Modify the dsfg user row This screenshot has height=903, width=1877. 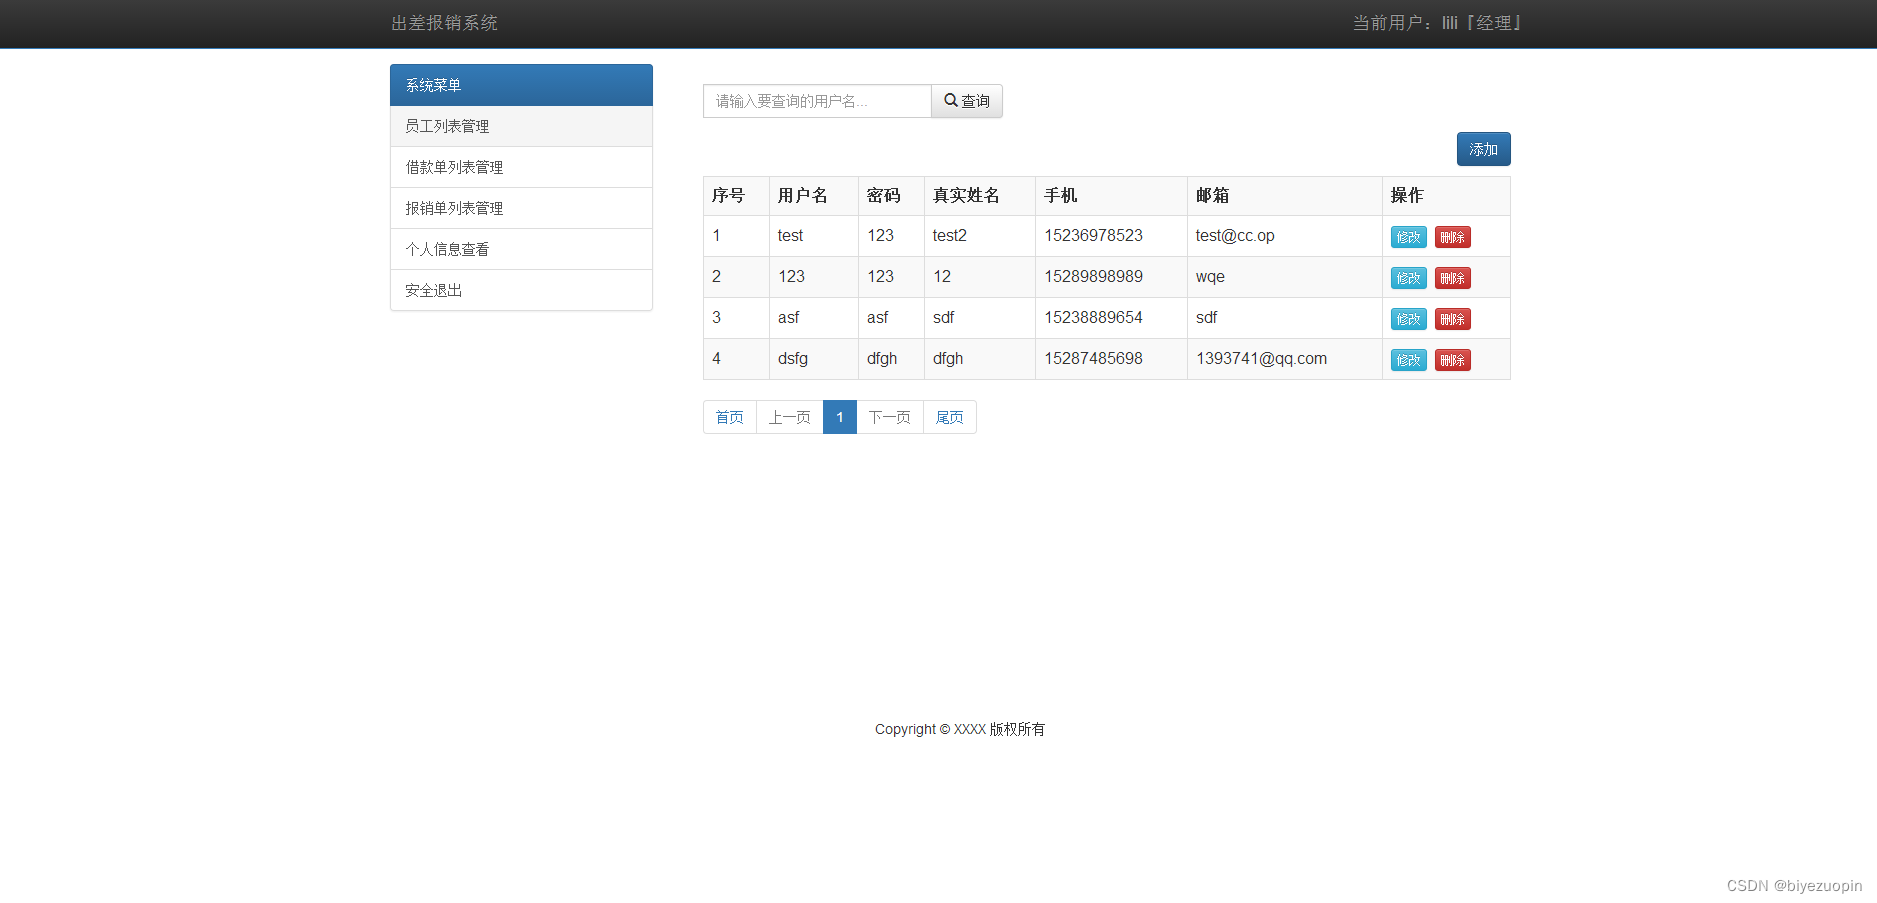tap(1408, 360)
